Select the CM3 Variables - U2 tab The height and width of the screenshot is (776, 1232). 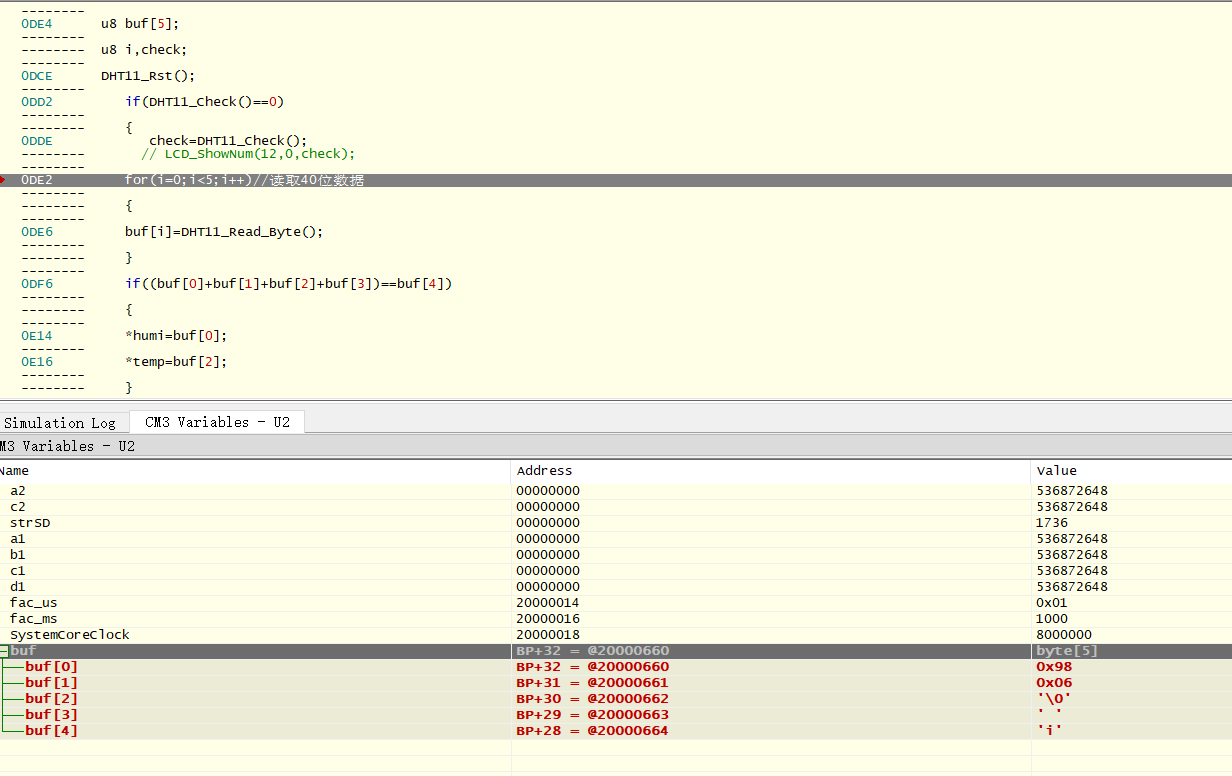[x=217, y=422]
